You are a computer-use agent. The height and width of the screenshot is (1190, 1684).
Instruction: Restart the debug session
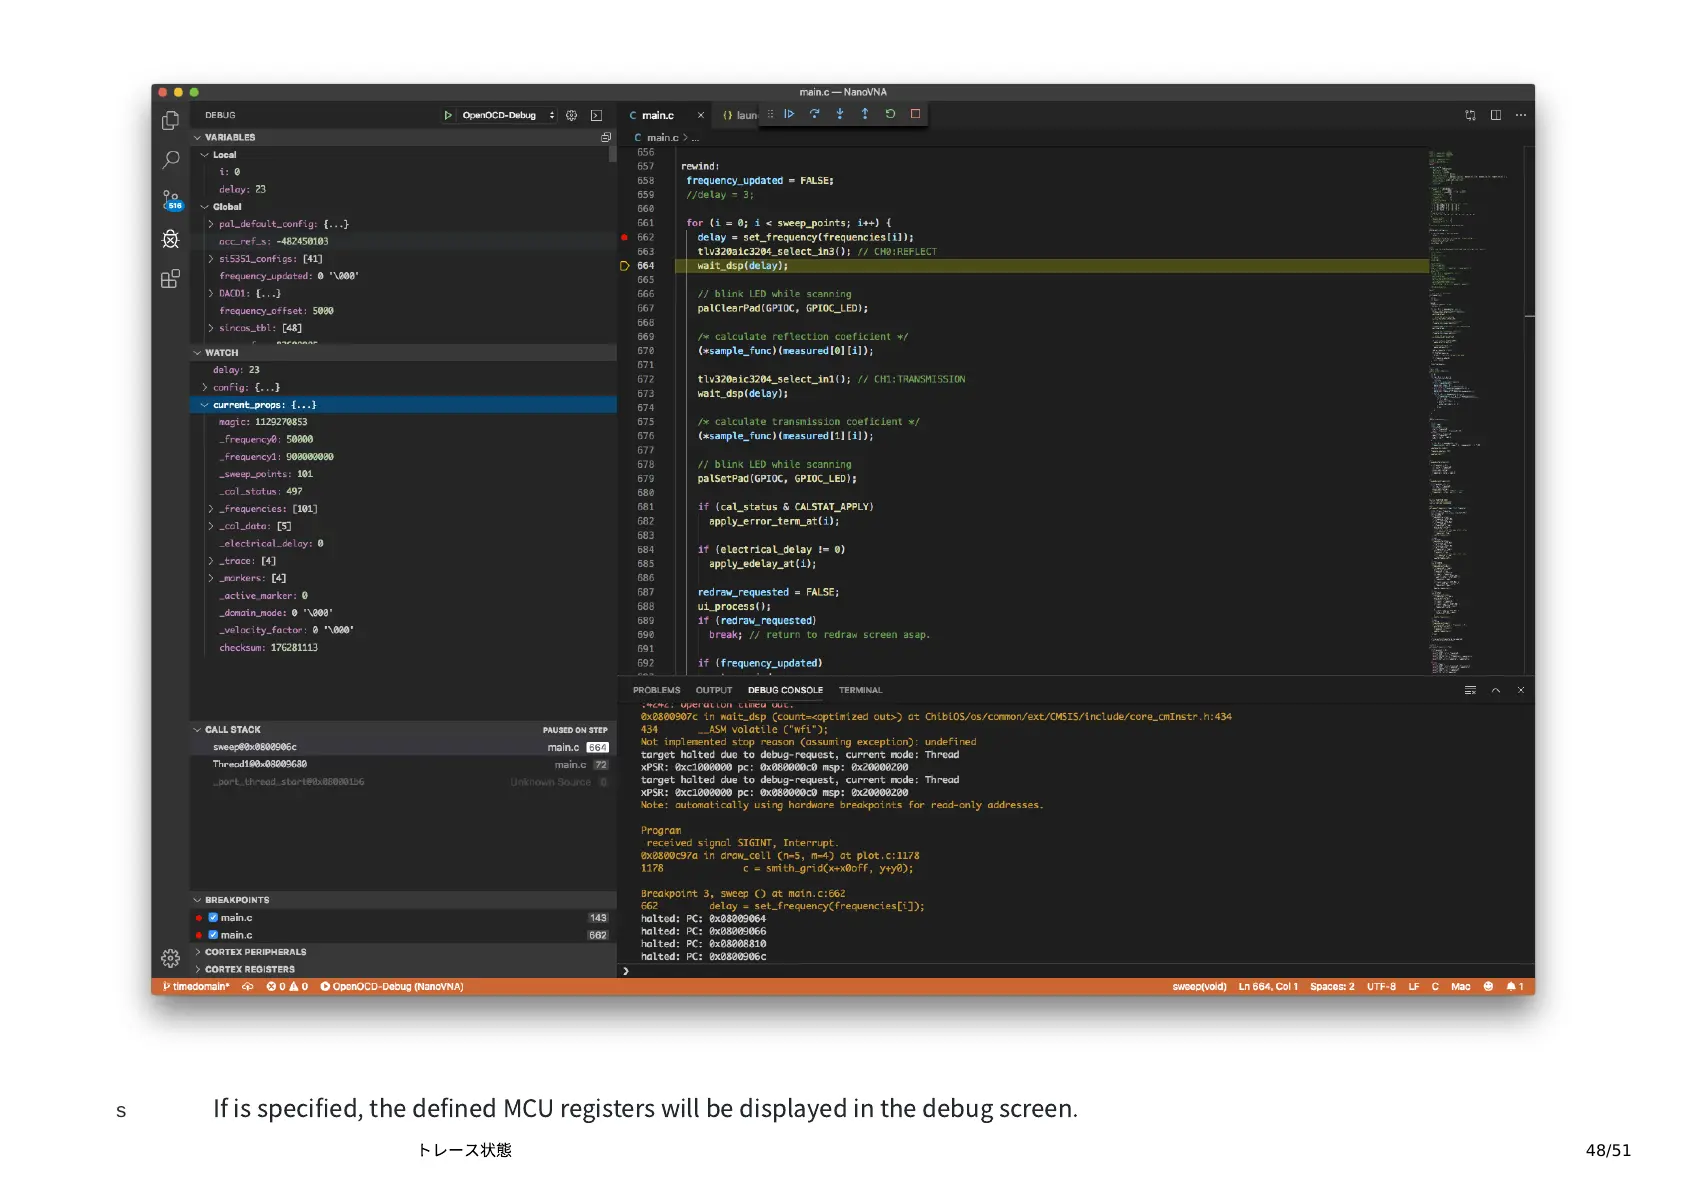click(x=890, y=114)
